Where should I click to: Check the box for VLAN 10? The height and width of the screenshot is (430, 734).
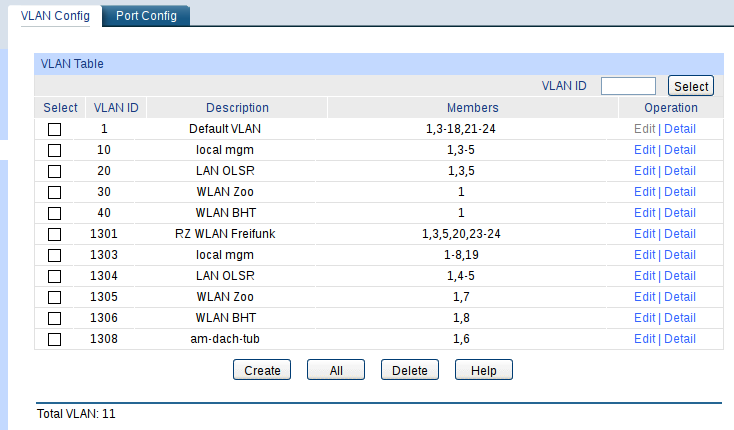(x=54, y=150)
